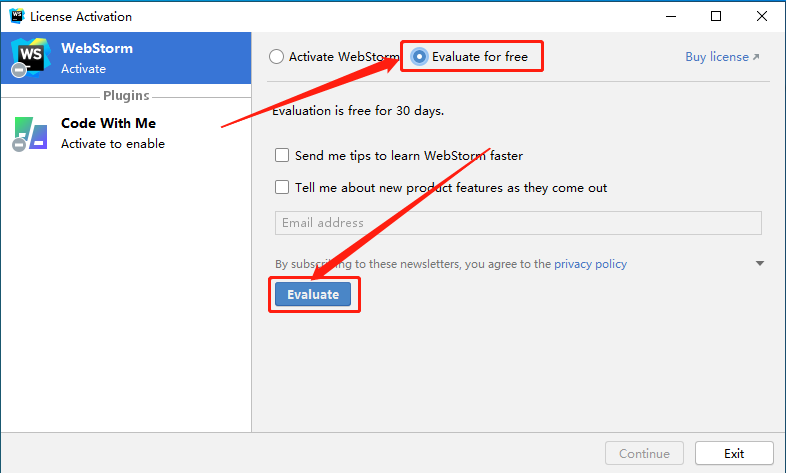The height and width of the screenshot is (473, 786).
Task: Click the WebStorm icon in the title bar
Action: 17,16
